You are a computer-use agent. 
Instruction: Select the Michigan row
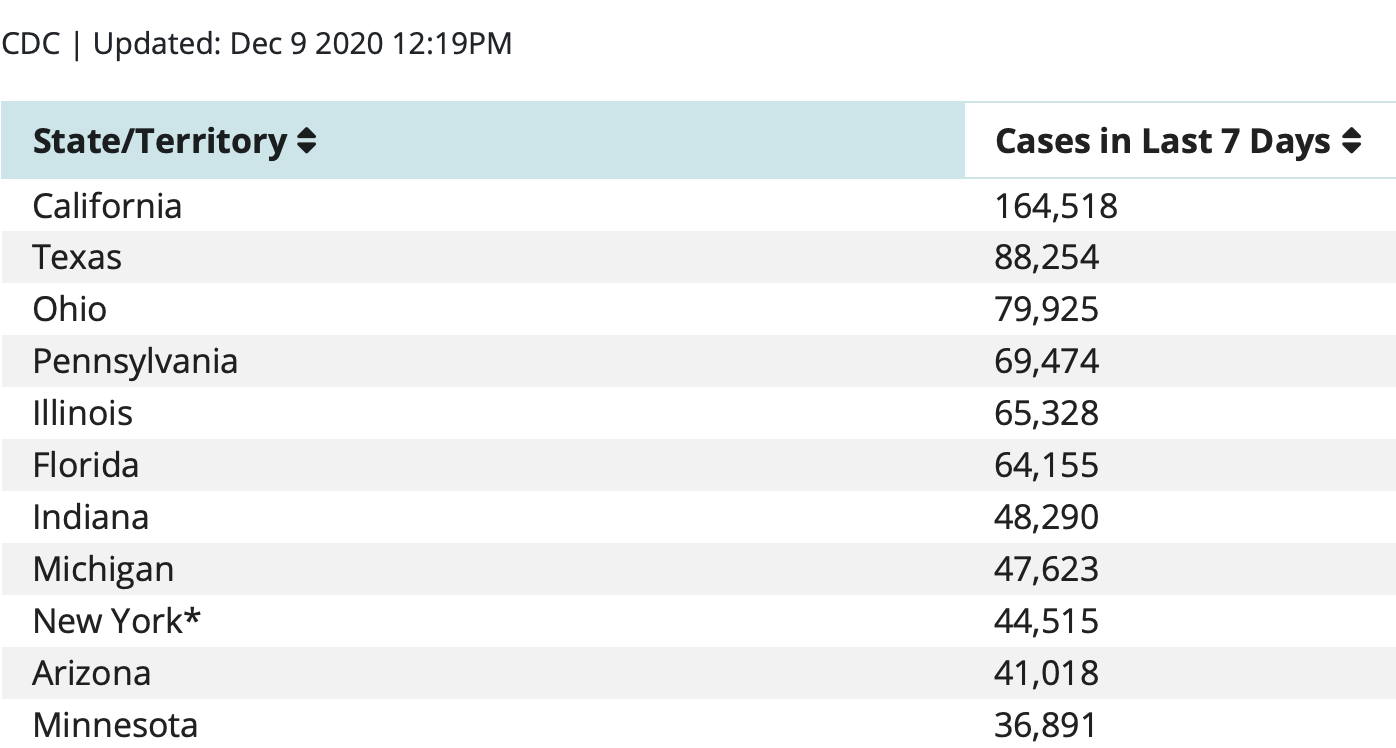(x=698, y=569)
